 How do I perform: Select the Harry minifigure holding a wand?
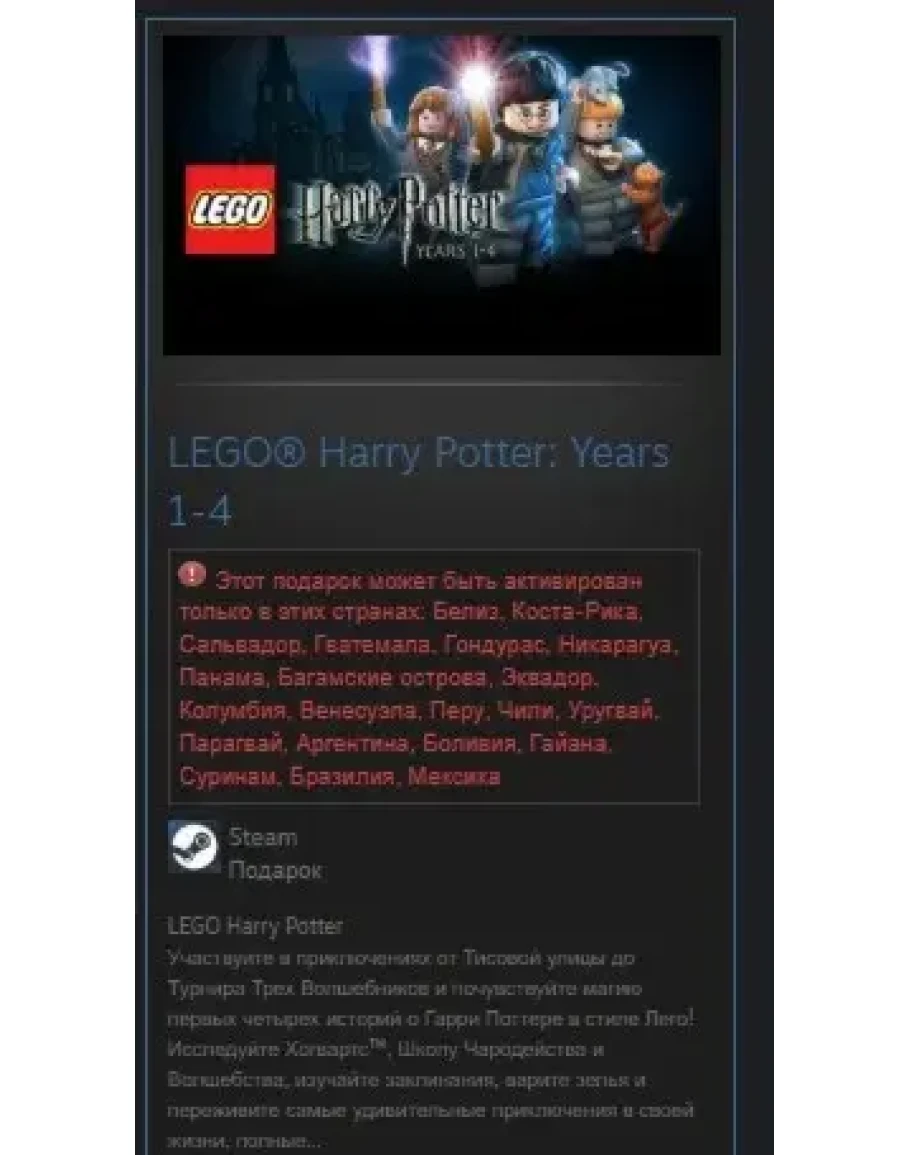525,147
